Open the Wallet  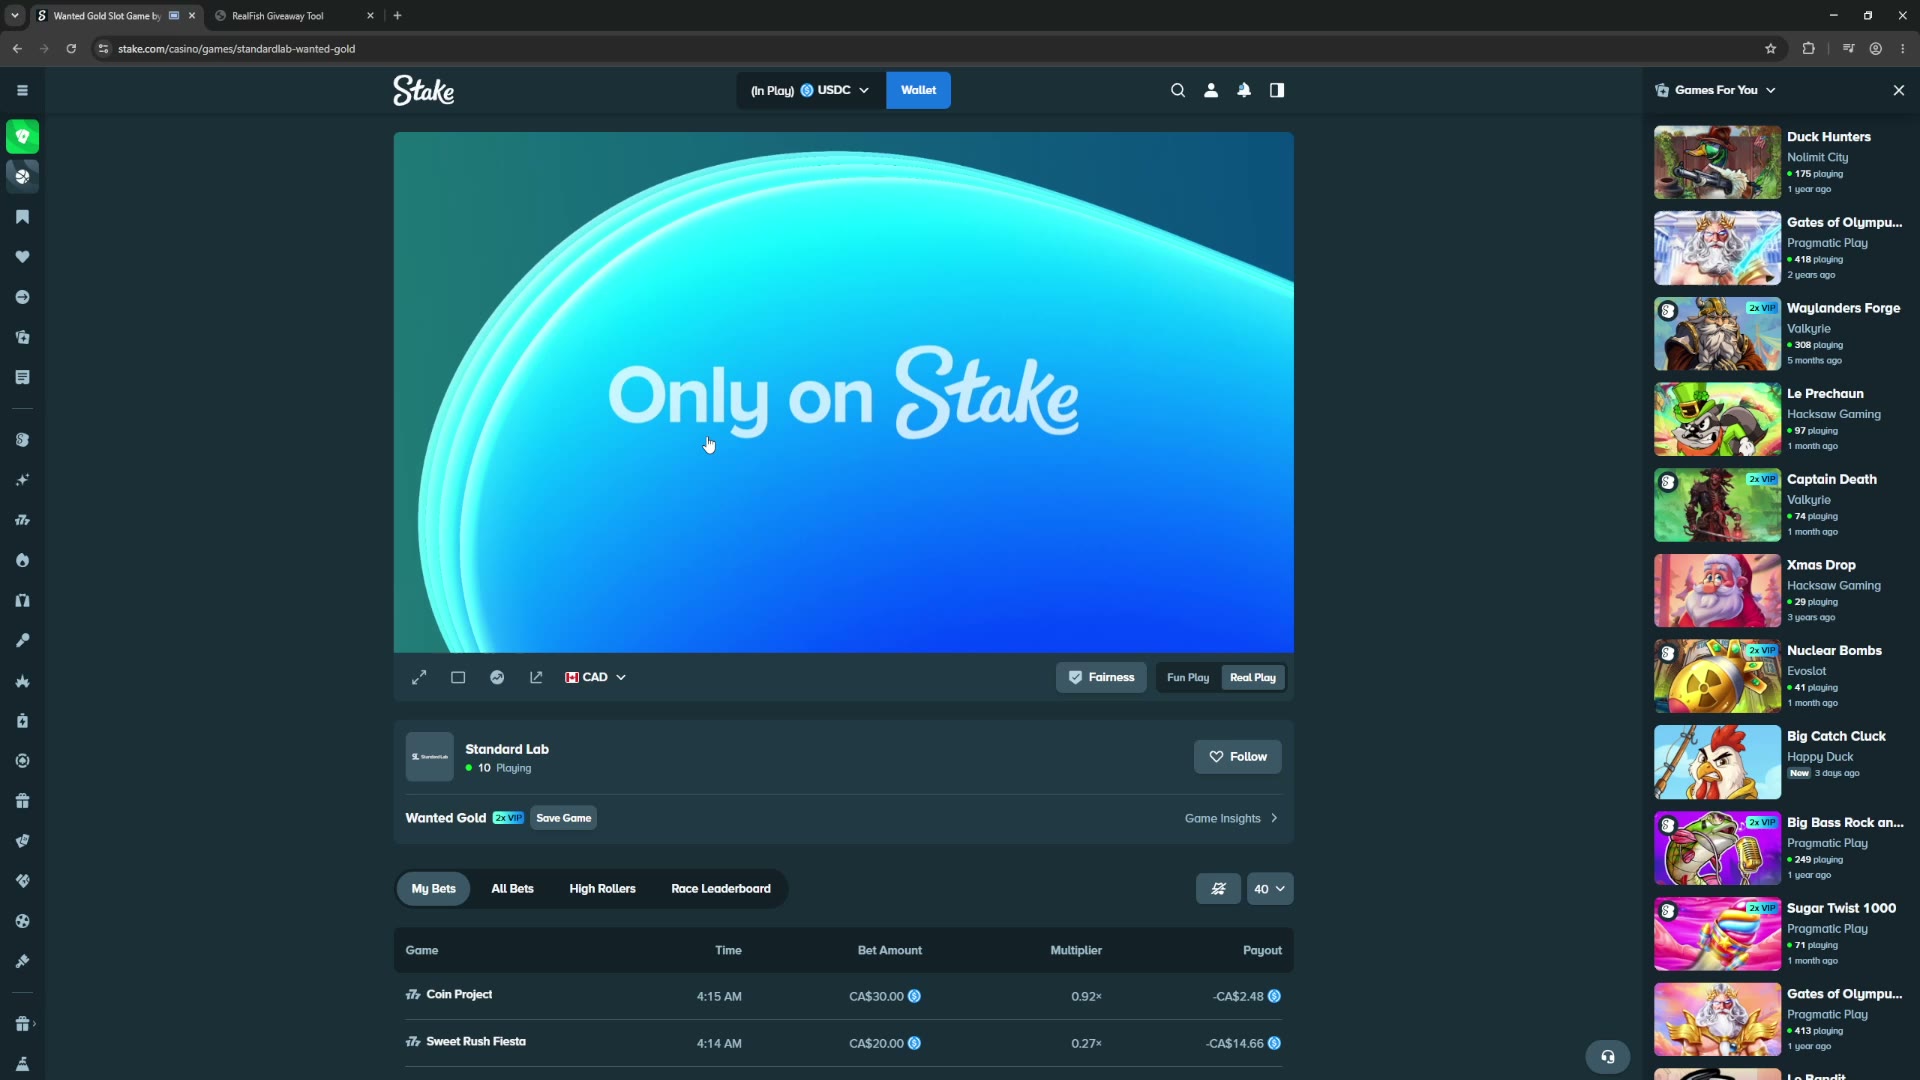918,90
